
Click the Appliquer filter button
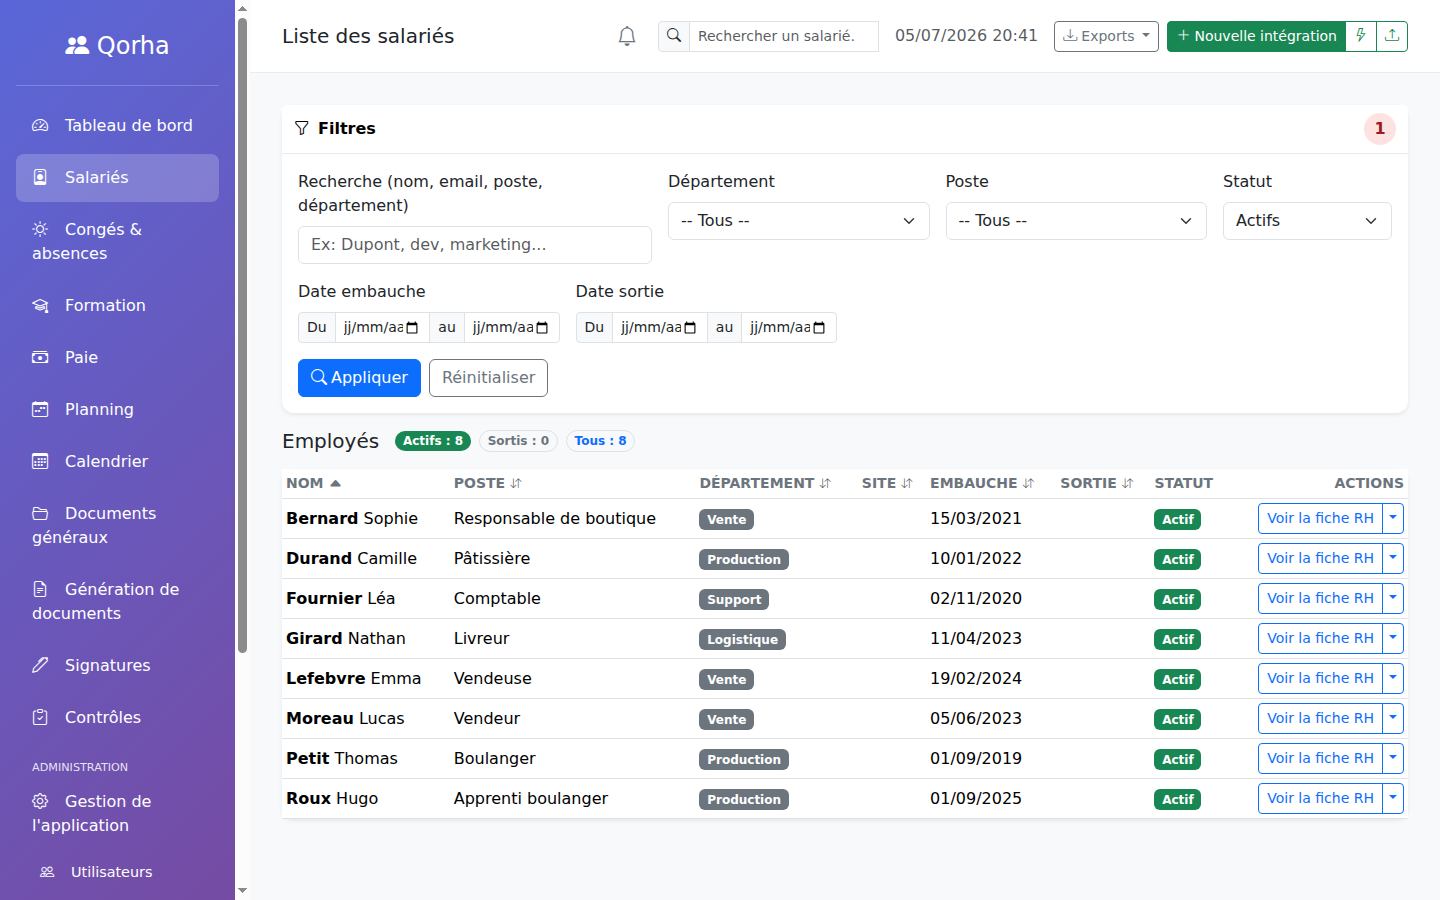[359, 378]
